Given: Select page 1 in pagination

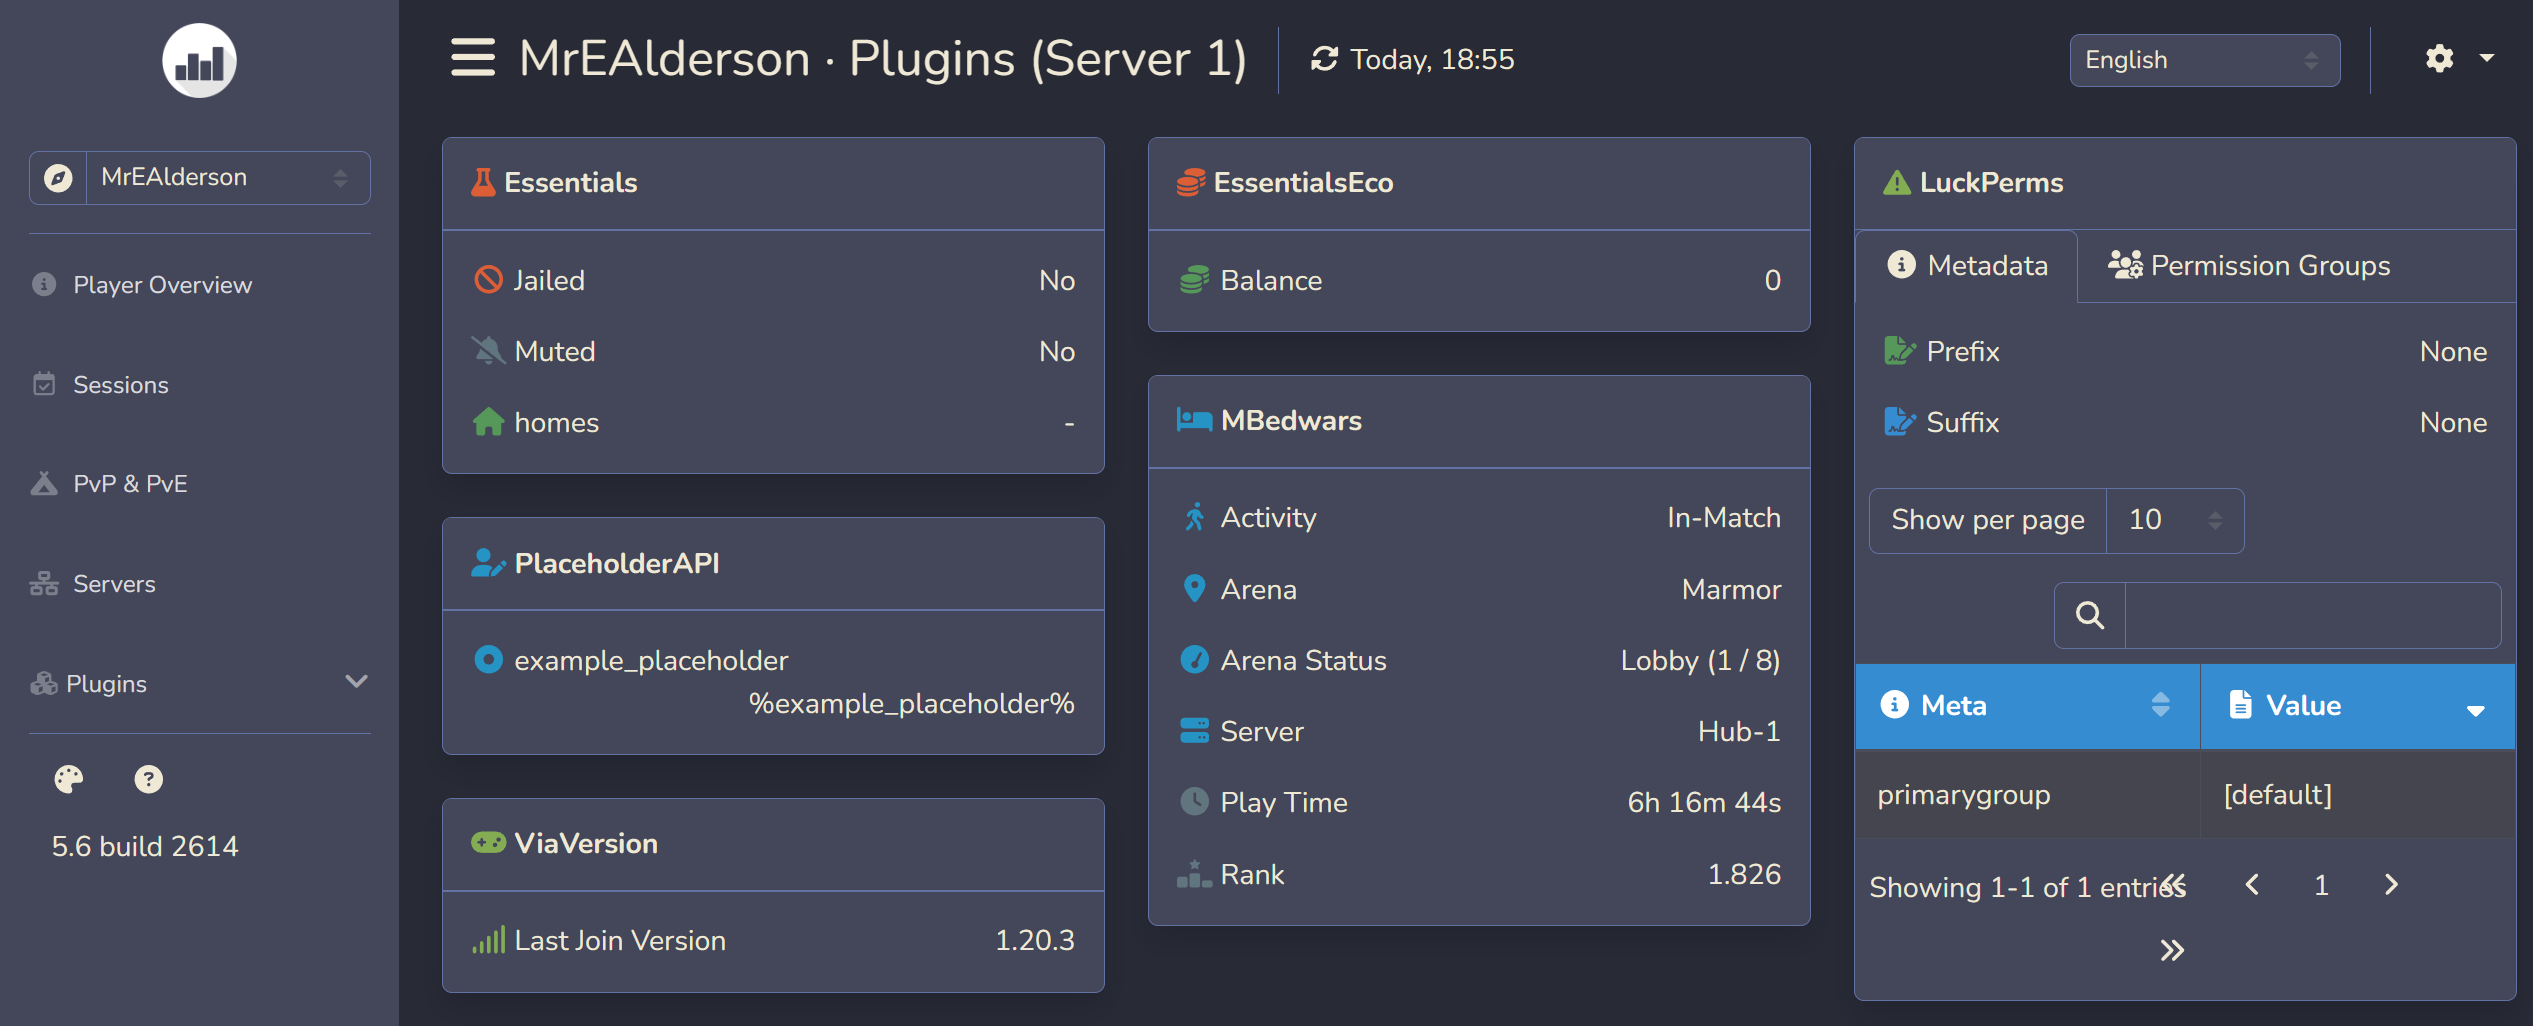Looking at the screenshot, I should point(2321,885).
